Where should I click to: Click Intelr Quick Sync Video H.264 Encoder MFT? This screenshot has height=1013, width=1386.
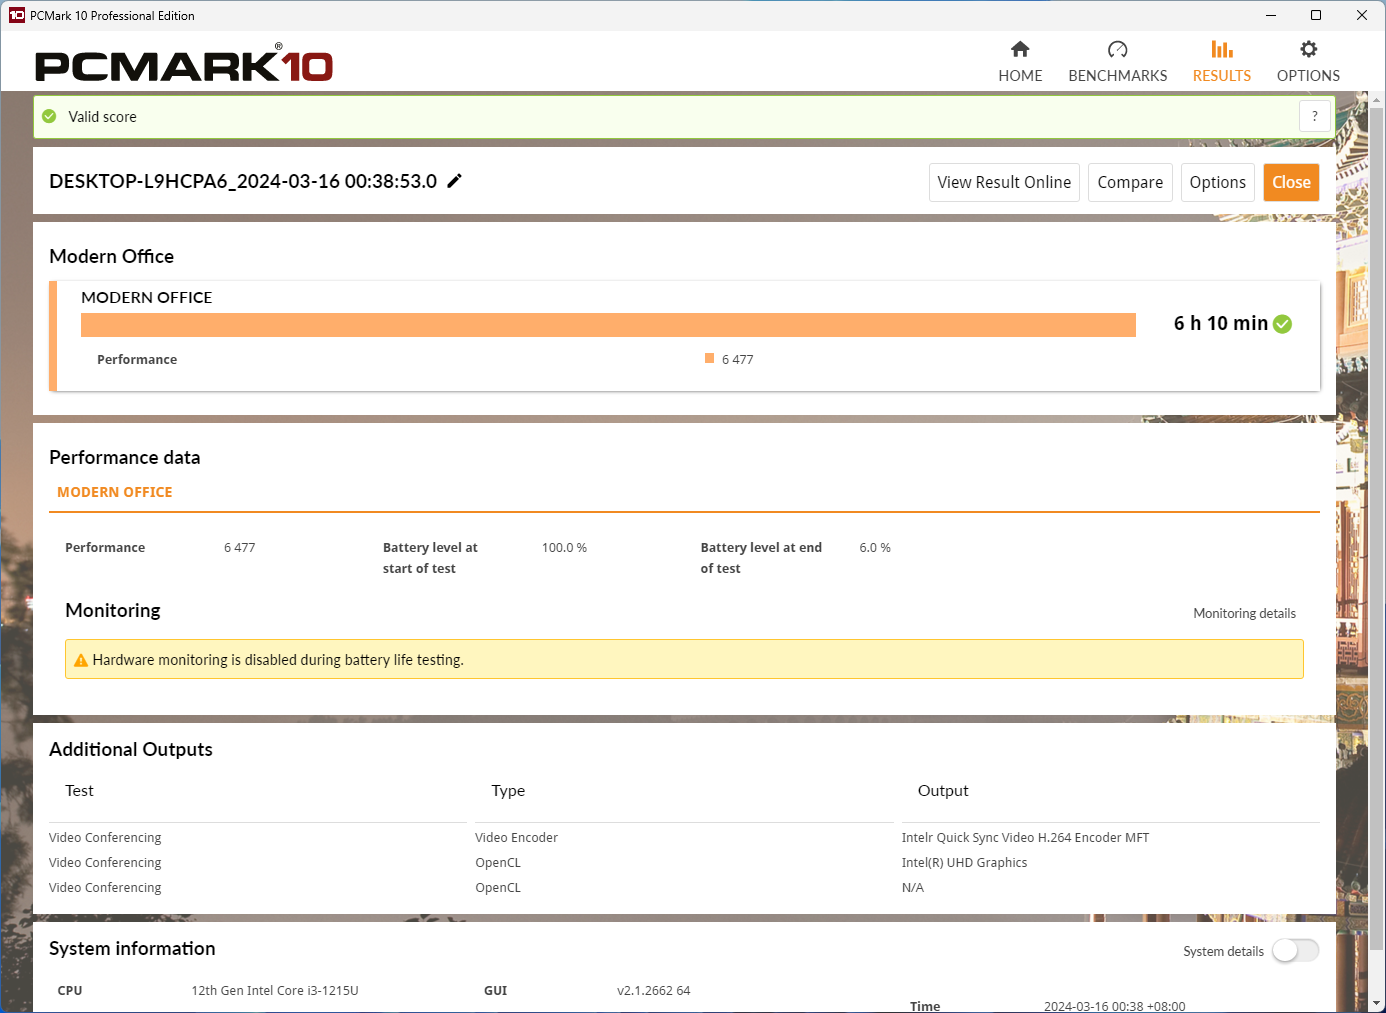[x=1025, y=837]
